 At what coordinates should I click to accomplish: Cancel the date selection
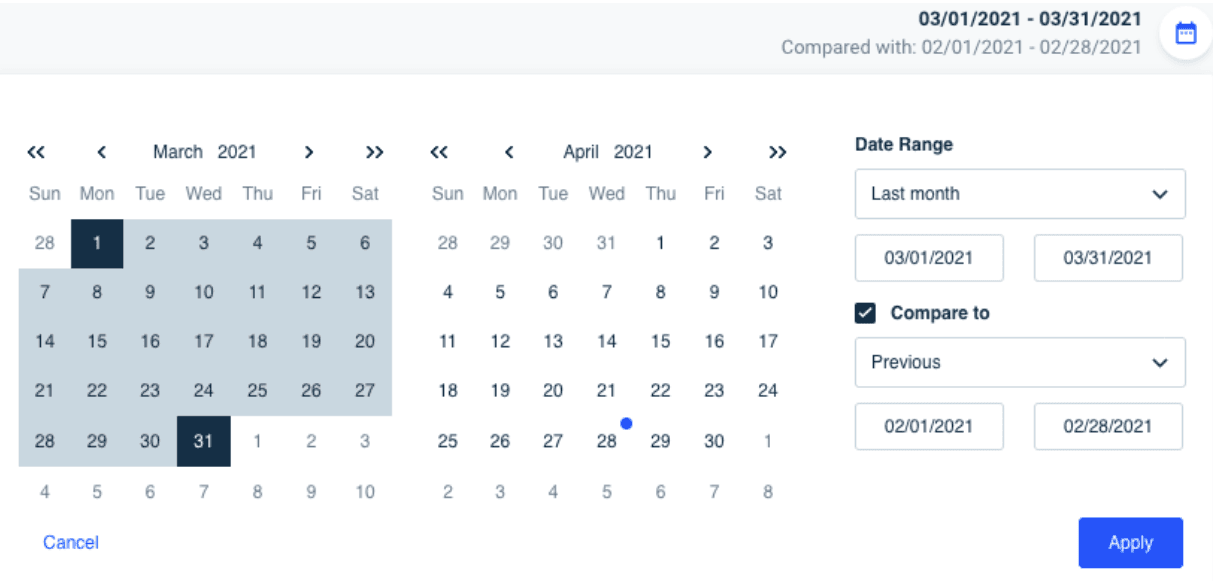(71, 542)
